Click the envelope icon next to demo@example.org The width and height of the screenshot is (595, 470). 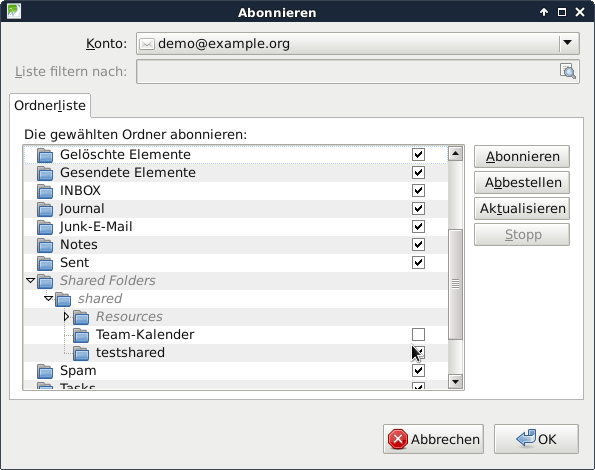[x=146, y=44]
